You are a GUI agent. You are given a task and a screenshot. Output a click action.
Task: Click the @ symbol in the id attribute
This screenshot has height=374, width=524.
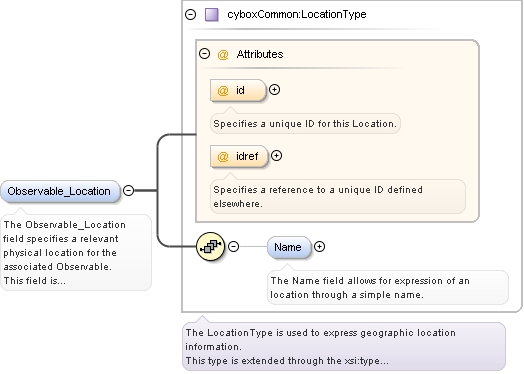click(223, 91)
